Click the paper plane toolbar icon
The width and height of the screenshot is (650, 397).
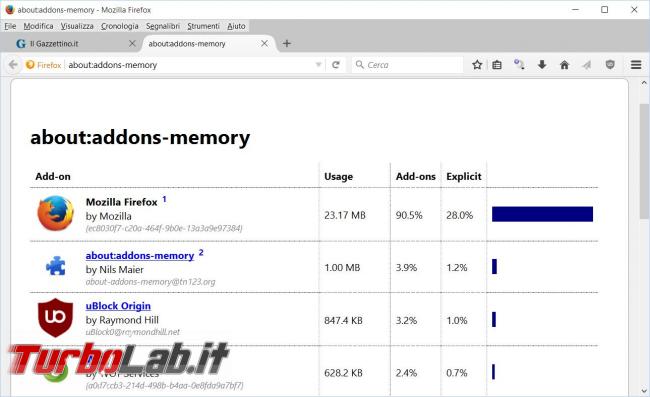586,65
